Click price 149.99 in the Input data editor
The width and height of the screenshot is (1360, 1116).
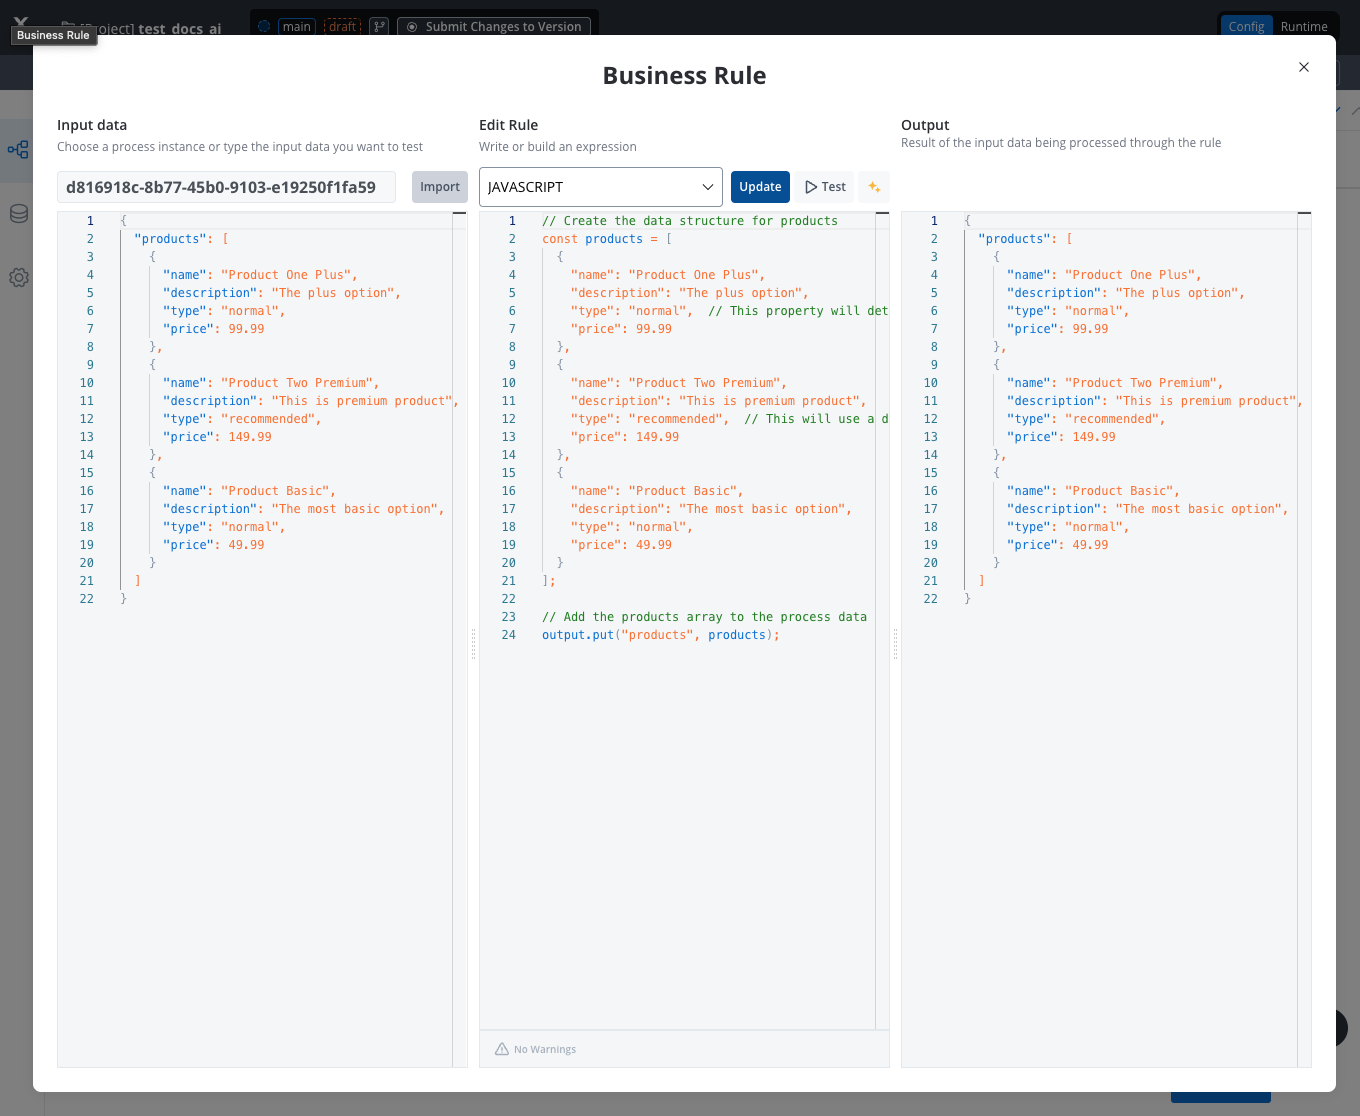pos(250,437)
